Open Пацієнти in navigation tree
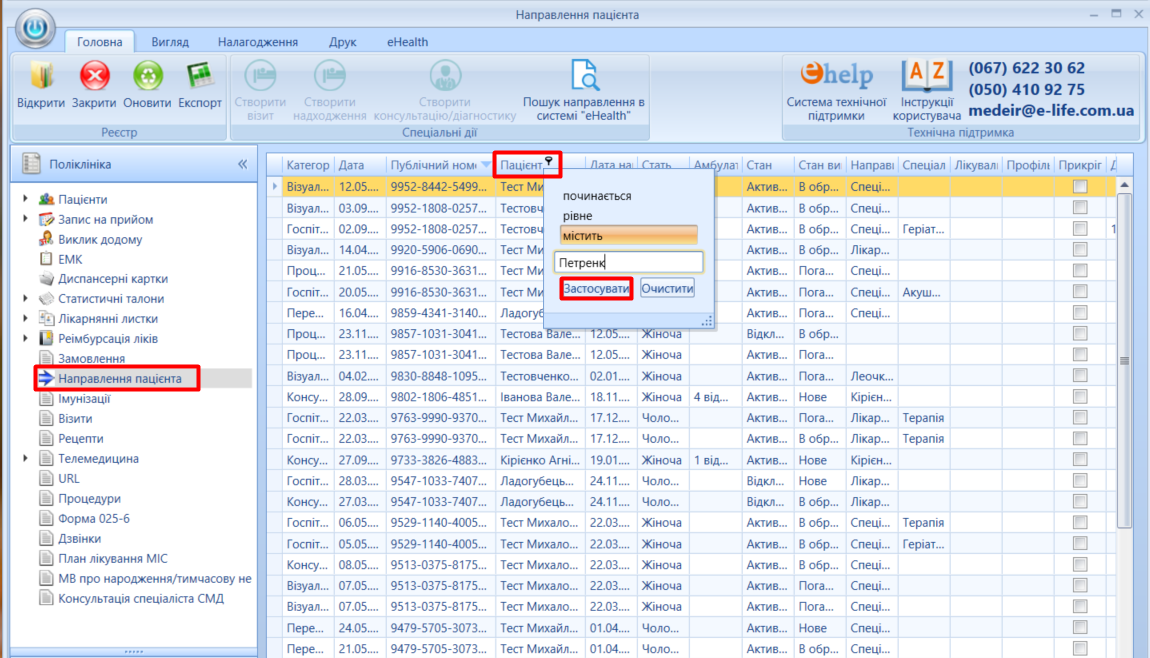Viewport: 1150px width, 658px height. 82,200
